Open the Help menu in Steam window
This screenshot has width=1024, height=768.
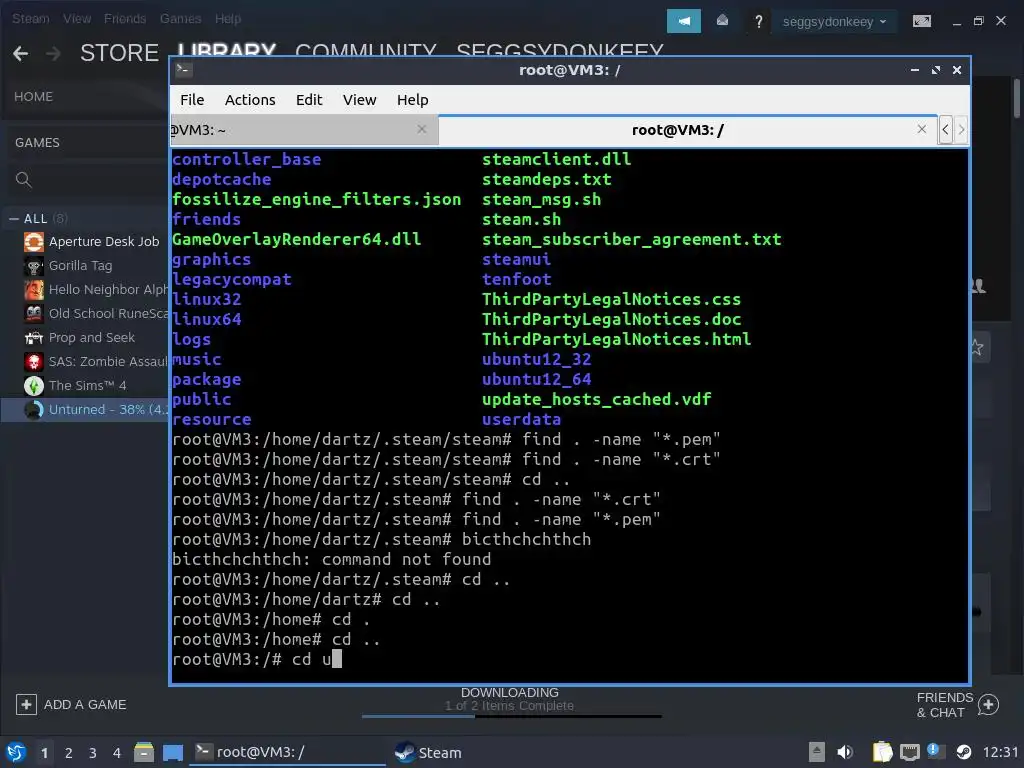coord(228,18)
